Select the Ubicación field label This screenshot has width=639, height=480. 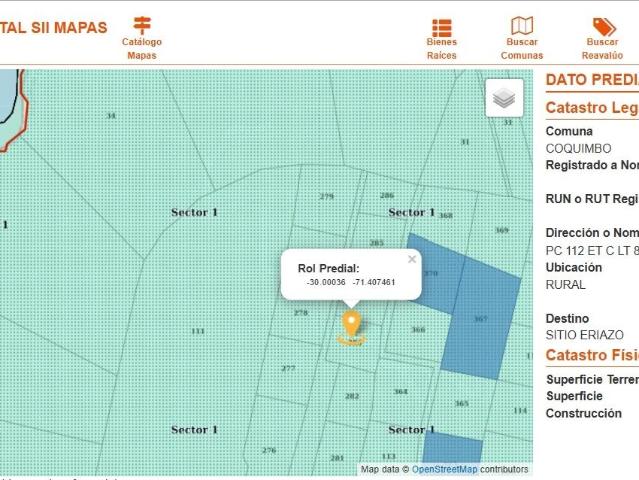click(x=574, y=267)
